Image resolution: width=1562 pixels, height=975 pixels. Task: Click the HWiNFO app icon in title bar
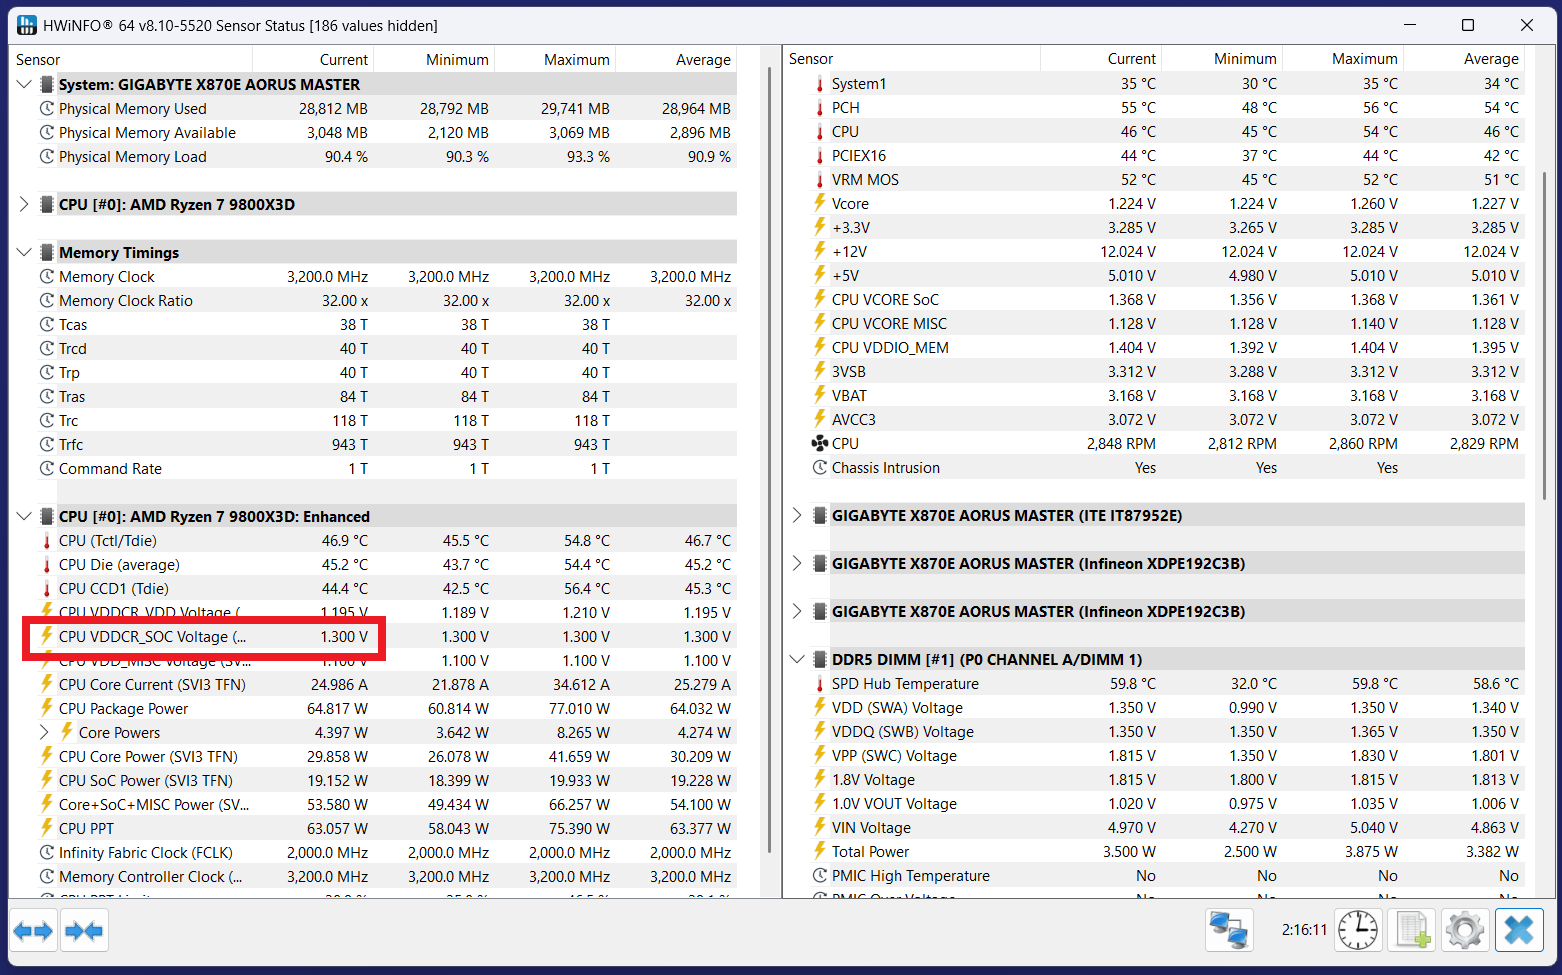point(27,25)
